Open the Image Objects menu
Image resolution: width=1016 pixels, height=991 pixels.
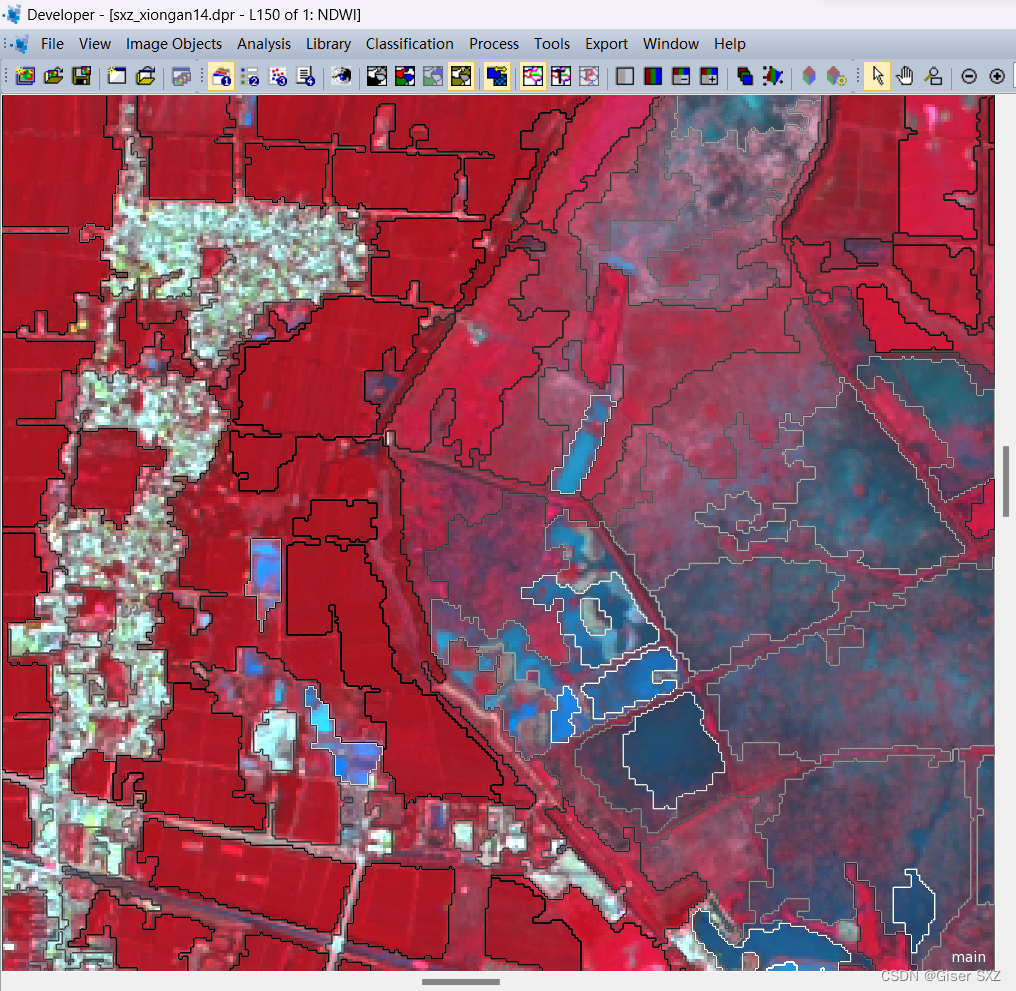pyautogui.click(x=174, y=44)
